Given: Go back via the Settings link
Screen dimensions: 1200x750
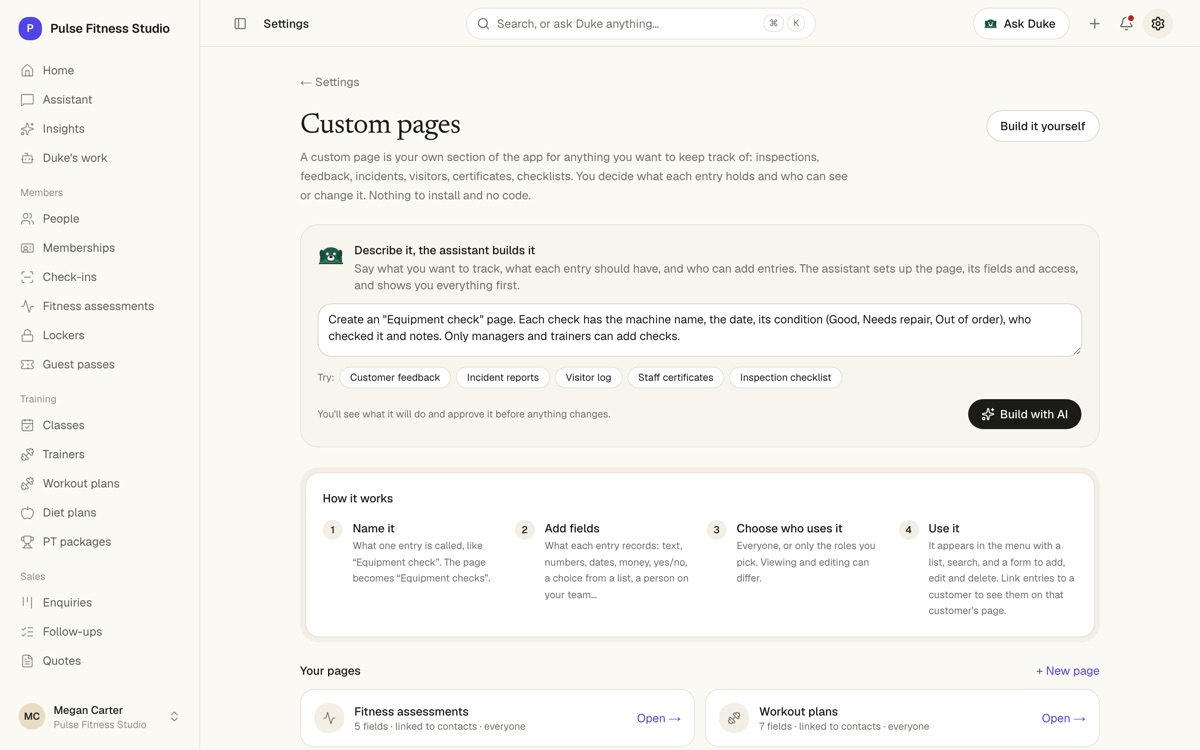Looking at the screenshot, I should click(330, 82).
